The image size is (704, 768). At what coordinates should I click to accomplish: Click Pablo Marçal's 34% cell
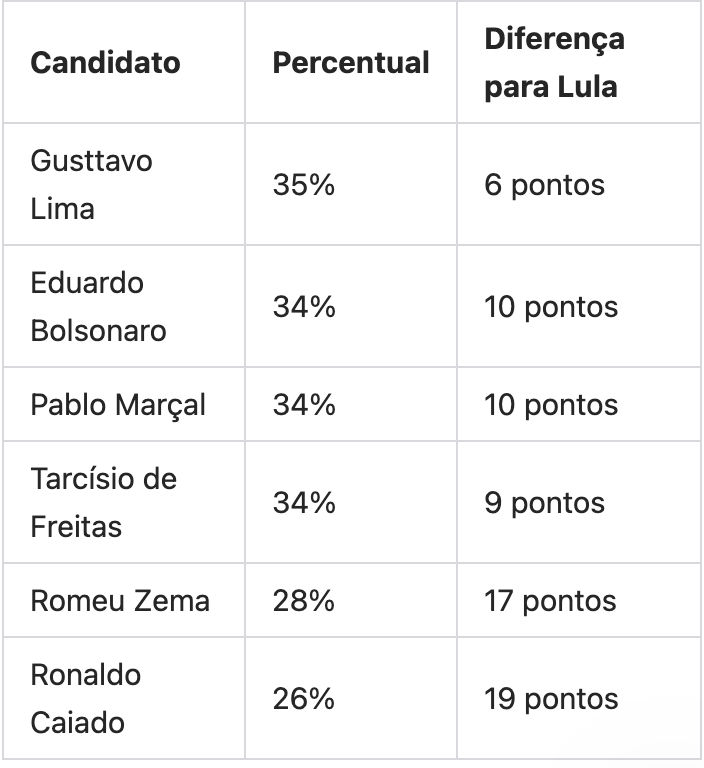tap(304, 405)
